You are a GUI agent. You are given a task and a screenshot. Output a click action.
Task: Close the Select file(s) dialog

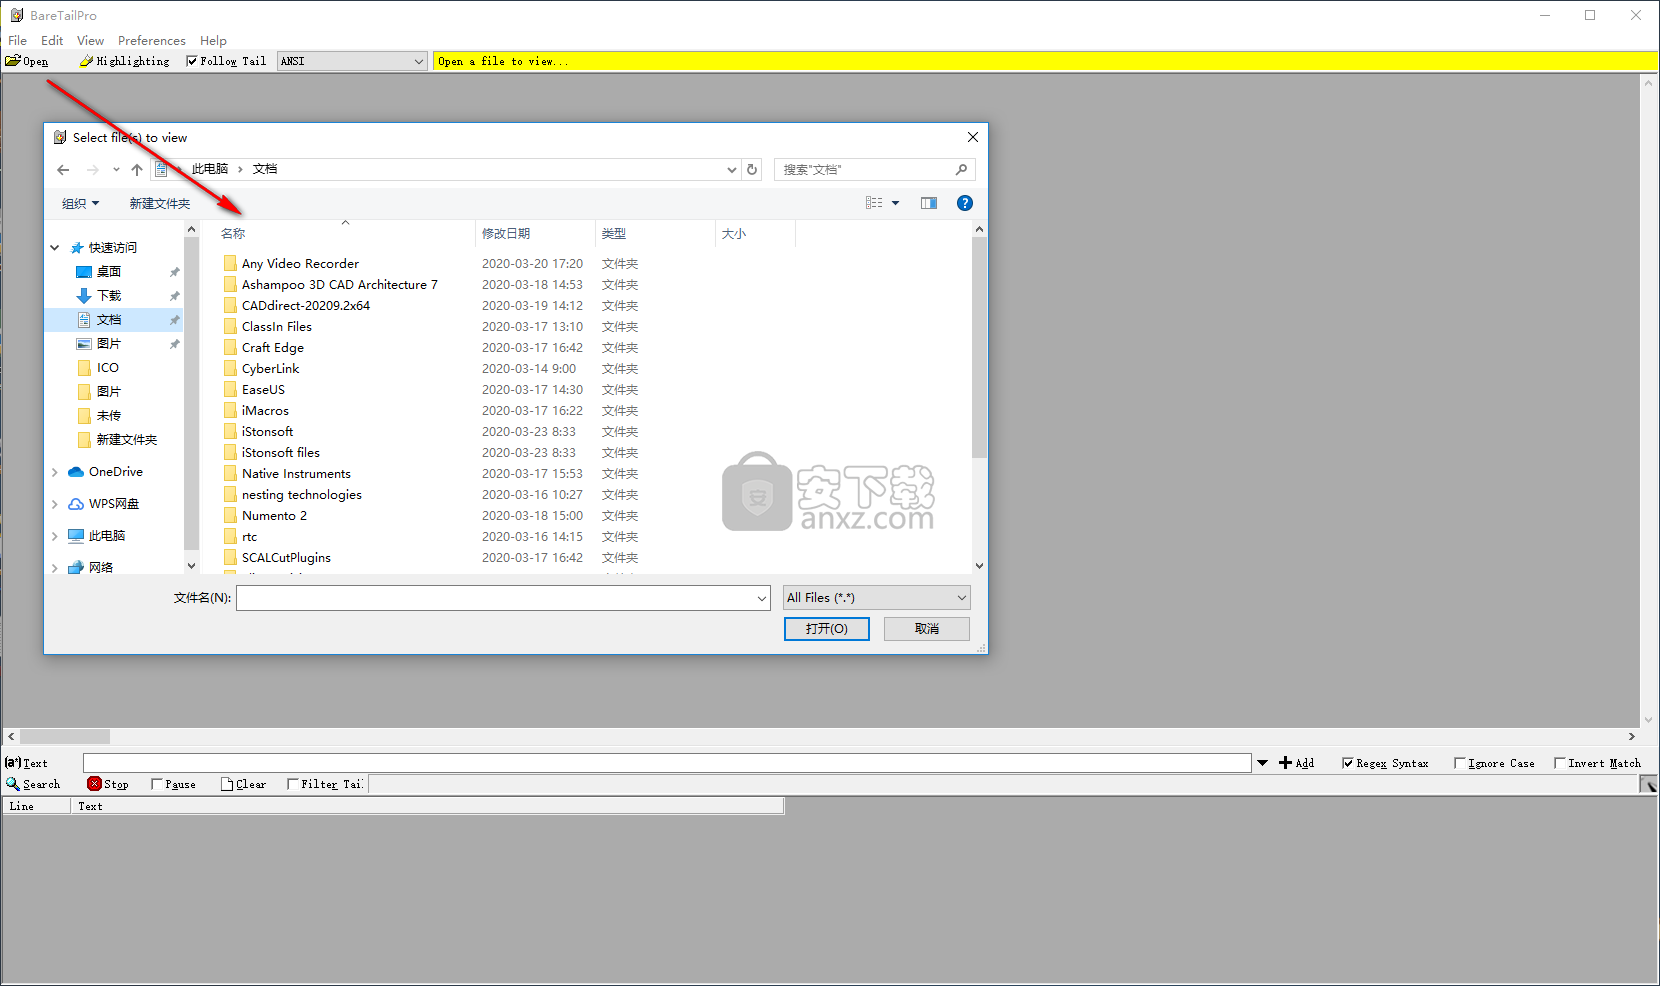click(973, 137)
